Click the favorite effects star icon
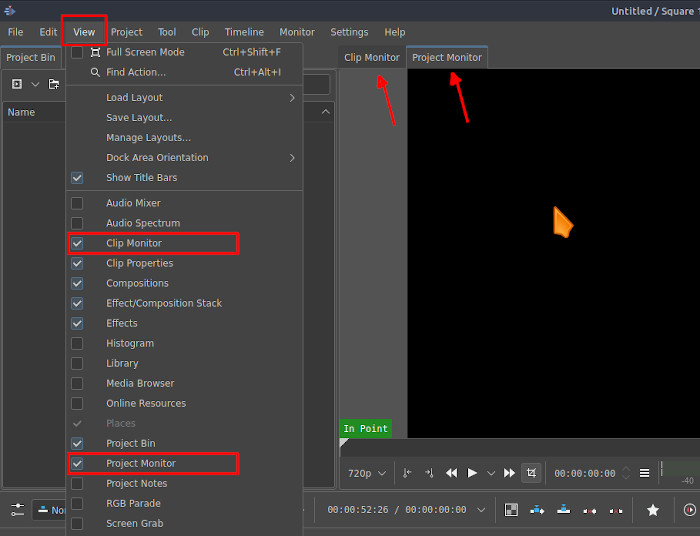 click(x=653, y=510)
